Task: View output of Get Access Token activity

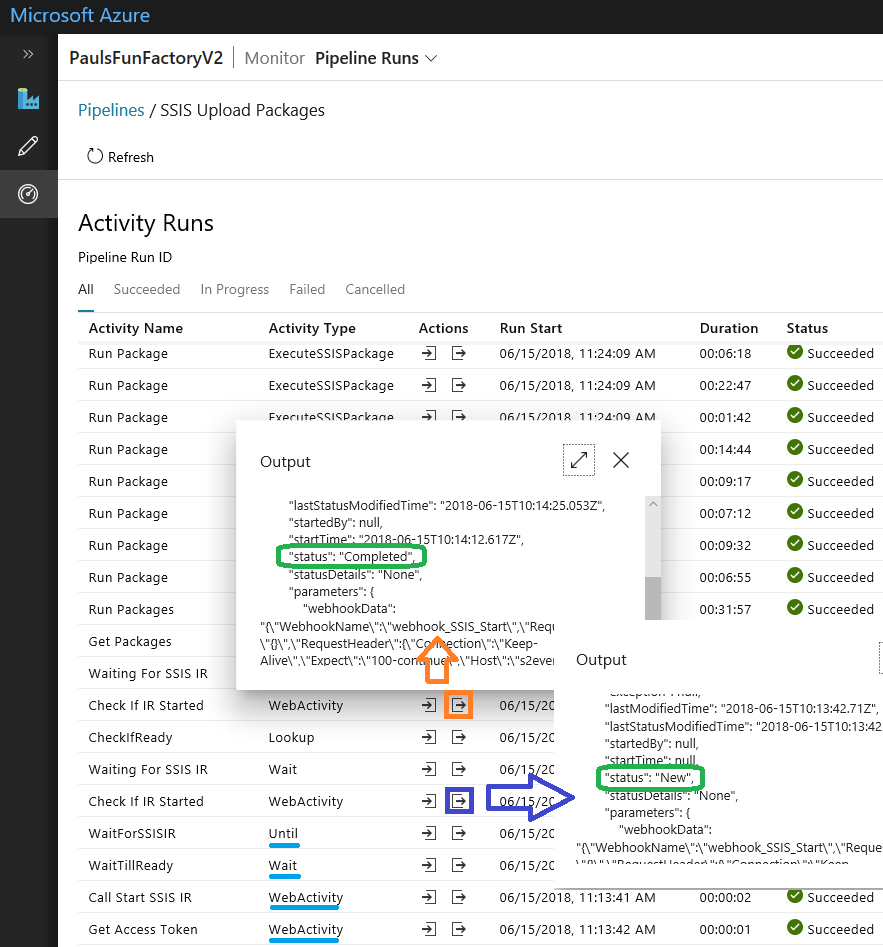Action: tap(458, 929)
